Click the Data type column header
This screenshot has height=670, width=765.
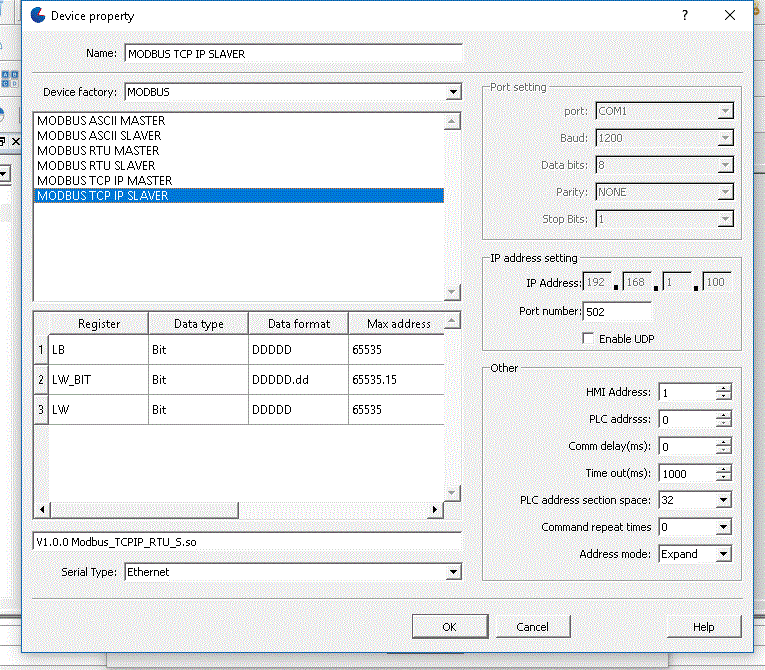coord(199,324)
